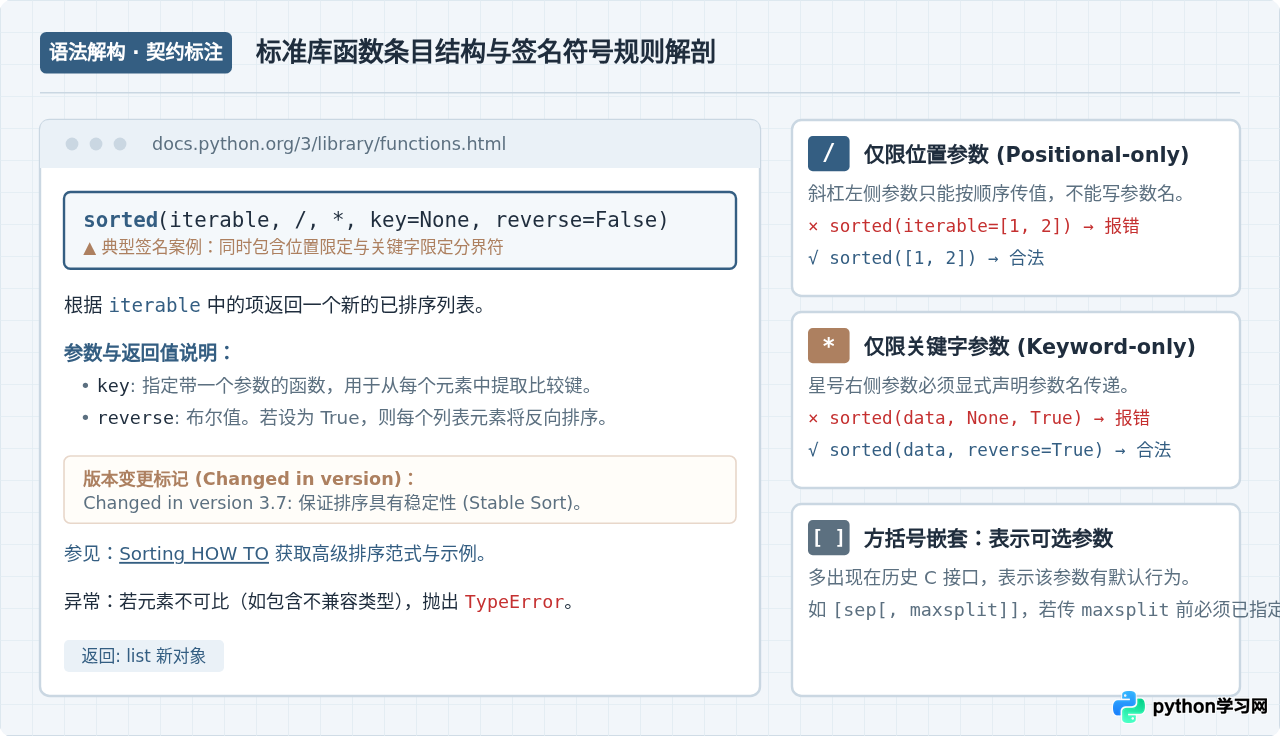The height and width of the screenshot is (736, 1280).
Task: Click the slash symbol badge icon
Action: (x=829, y=154)
